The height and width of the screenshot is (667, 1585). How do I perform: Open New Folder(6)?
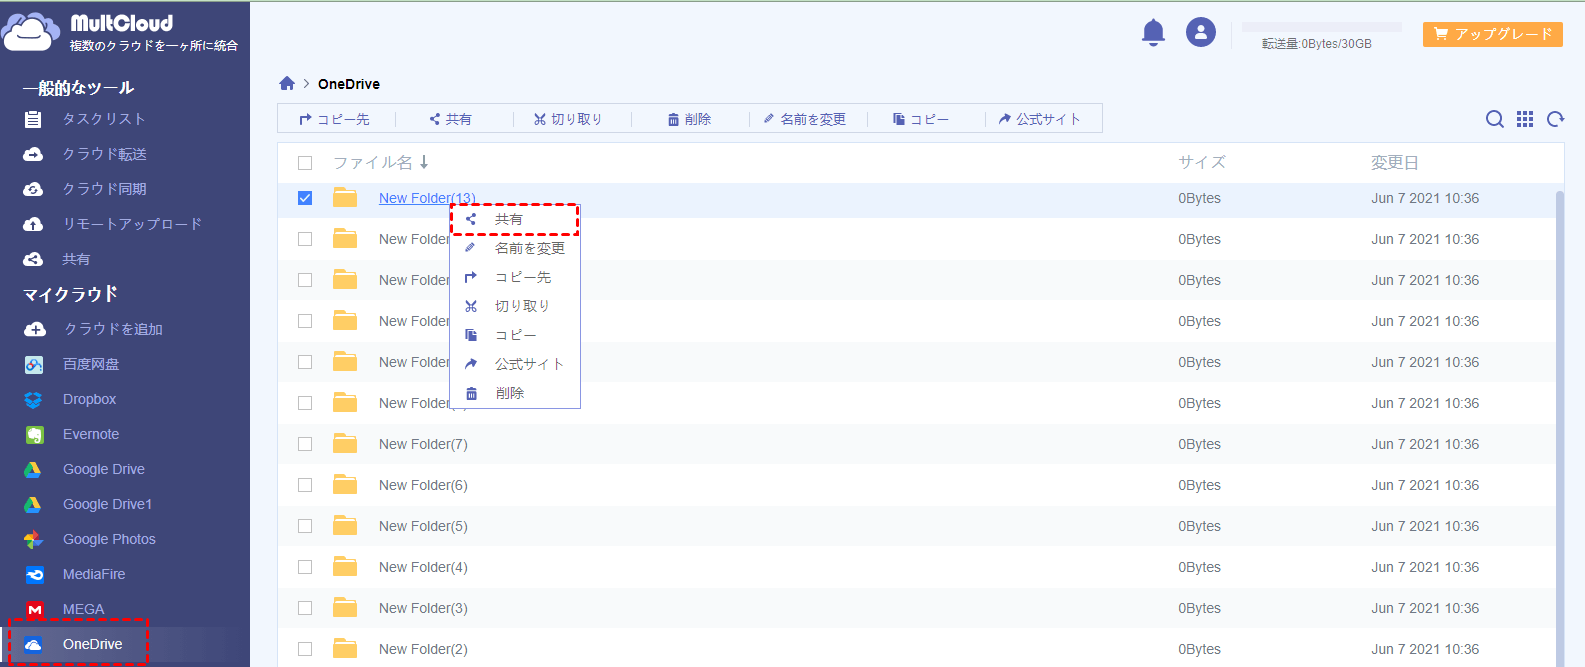[x=423, y=485]
